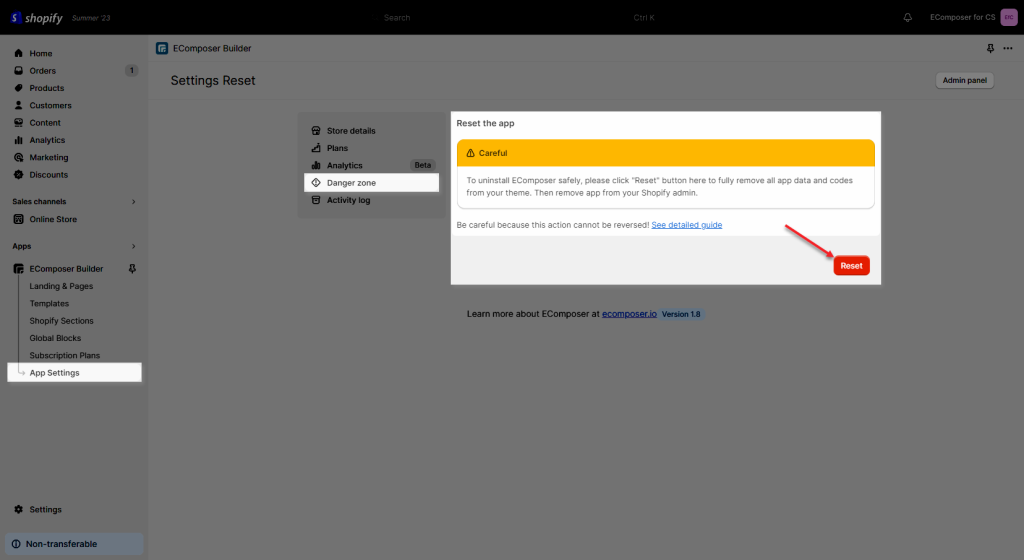1024x560 pixels.
Task: Open Templates submenu item
Action: tap(49, 303)
